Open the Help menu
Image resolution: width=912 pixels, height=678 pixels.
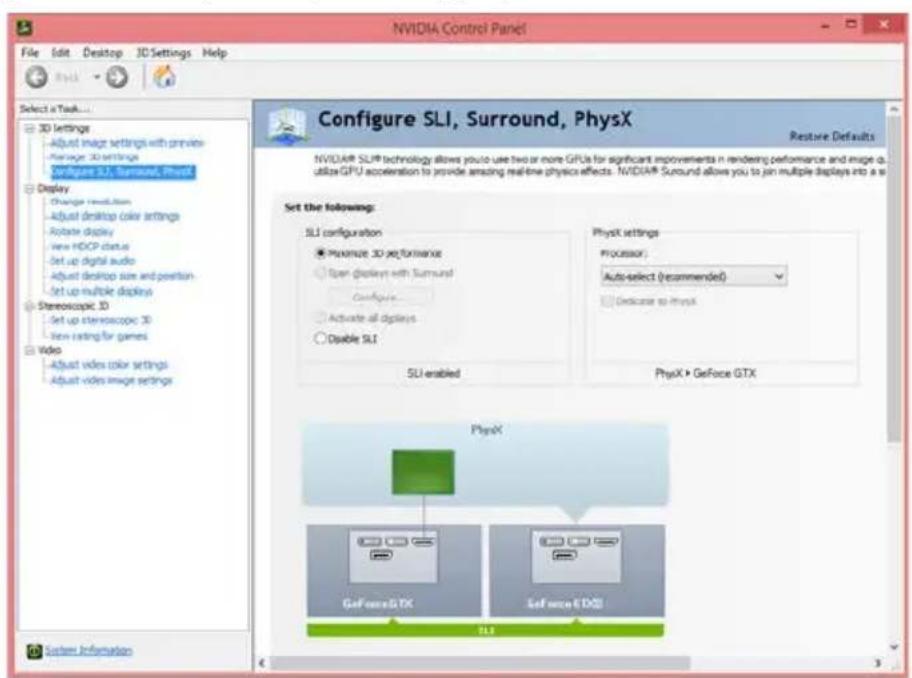point(214,53)
